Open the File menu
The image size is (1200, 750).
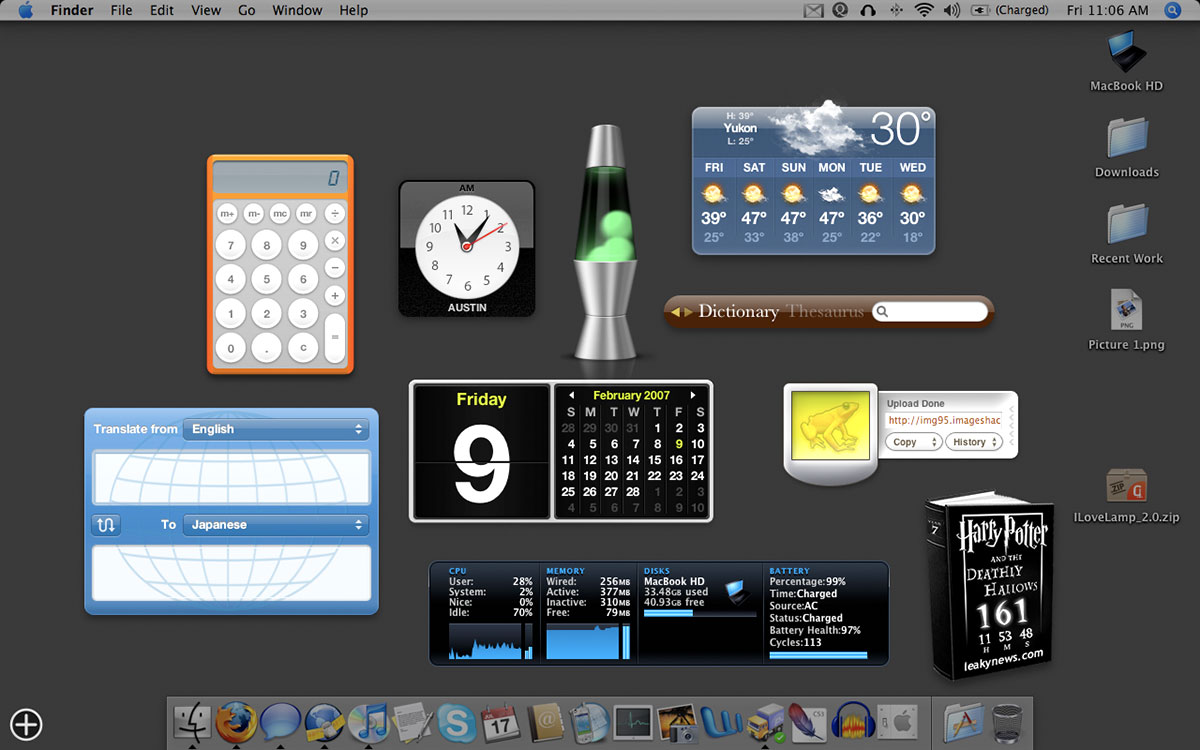121,10
